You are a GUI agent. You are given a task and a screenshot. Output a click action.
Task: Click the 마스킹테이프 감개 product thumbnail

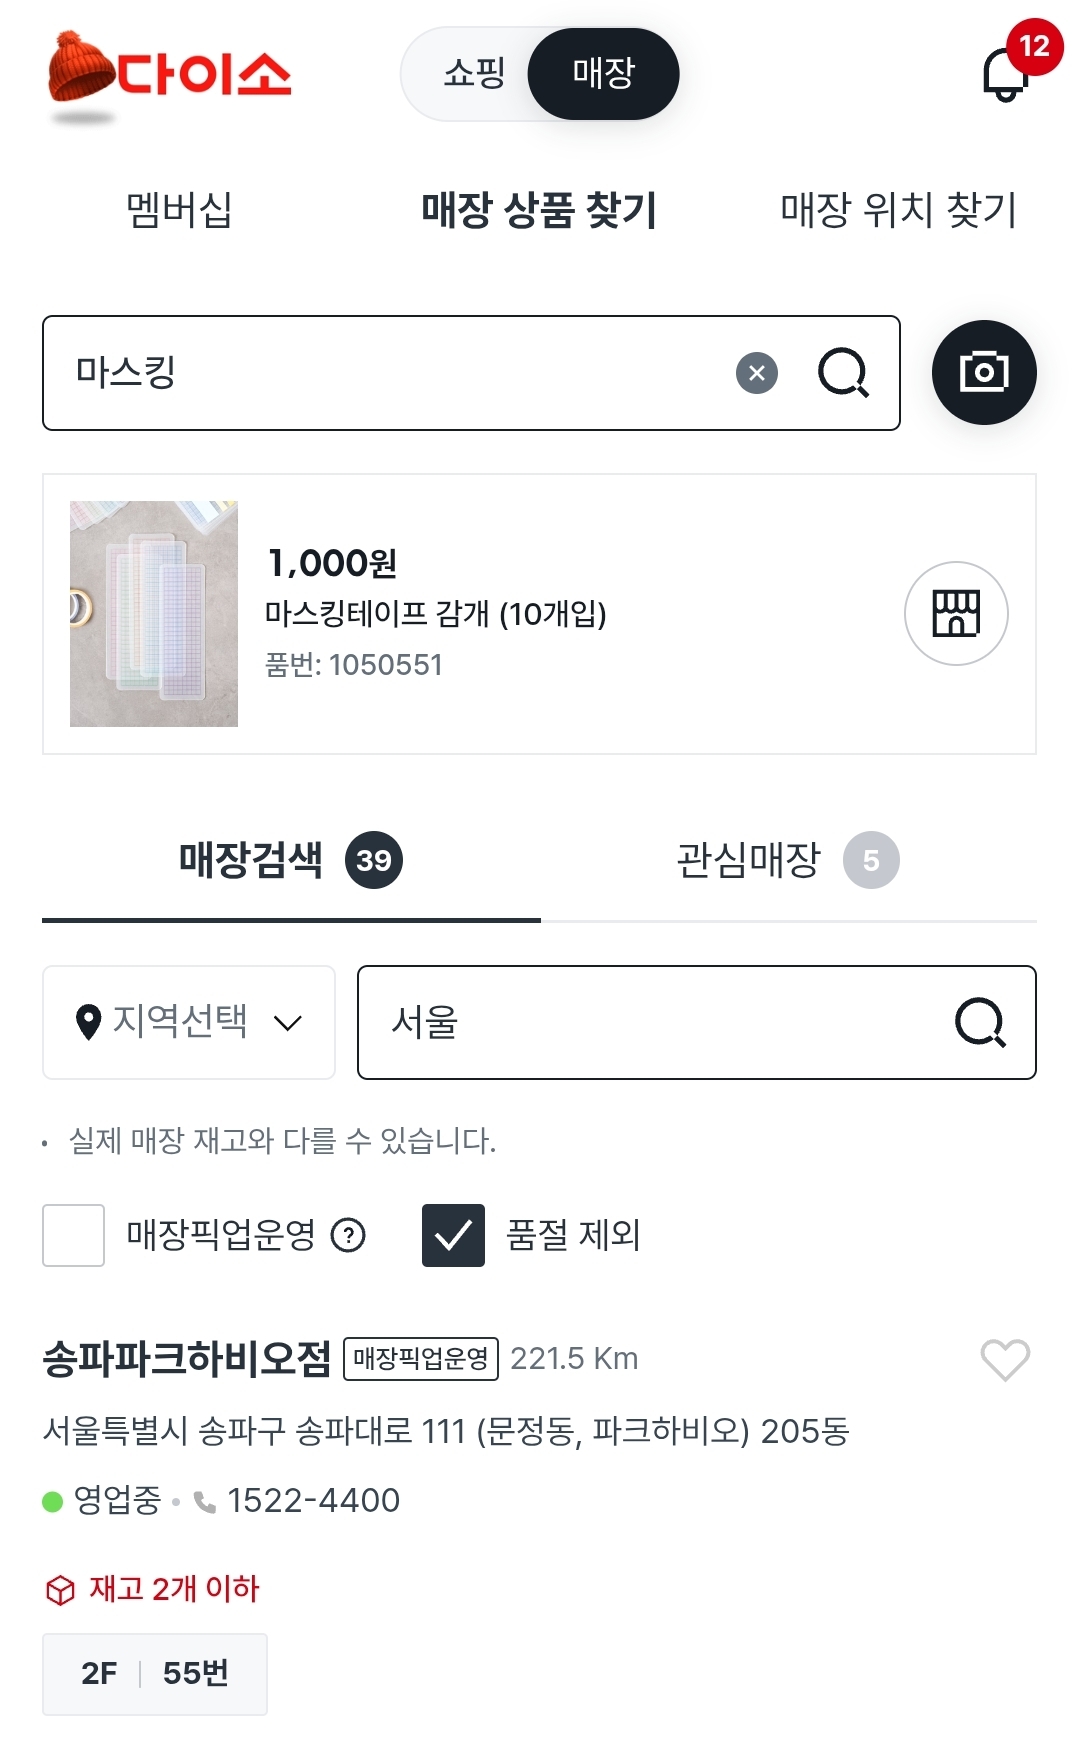pyautogui.click(x=154, y=613)
